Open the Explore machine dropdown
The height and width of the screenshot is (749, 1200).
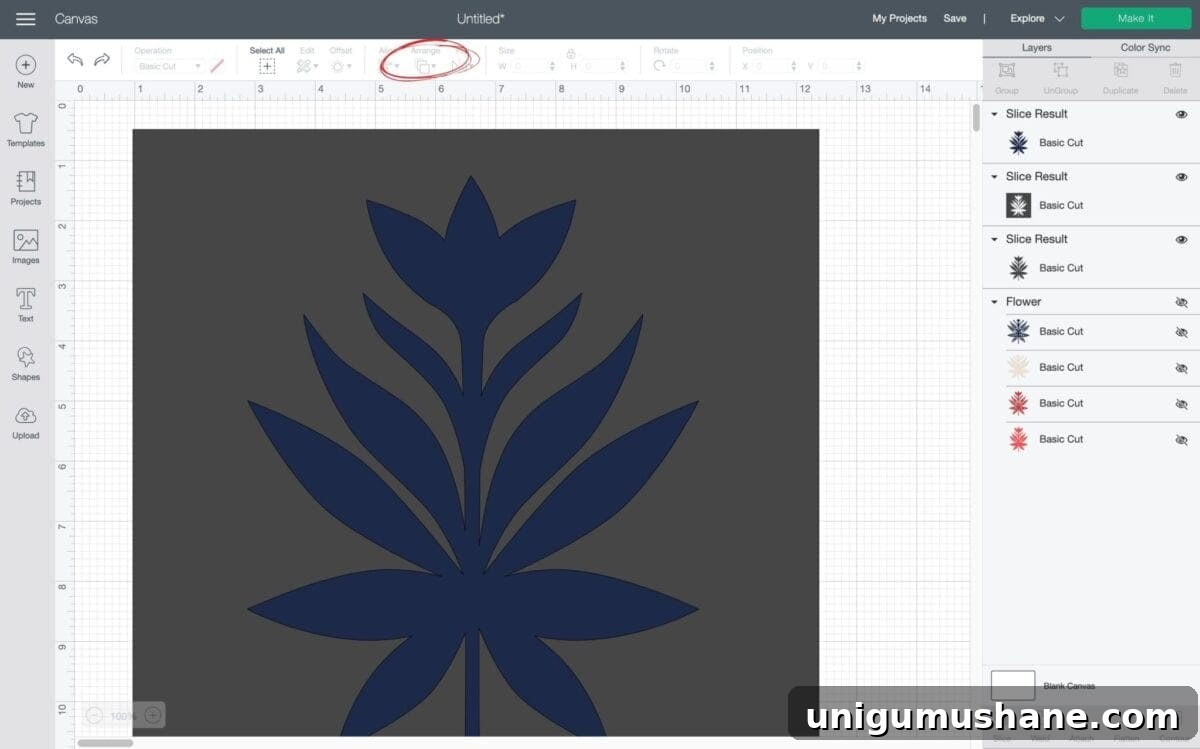[x=1037, y=19]
